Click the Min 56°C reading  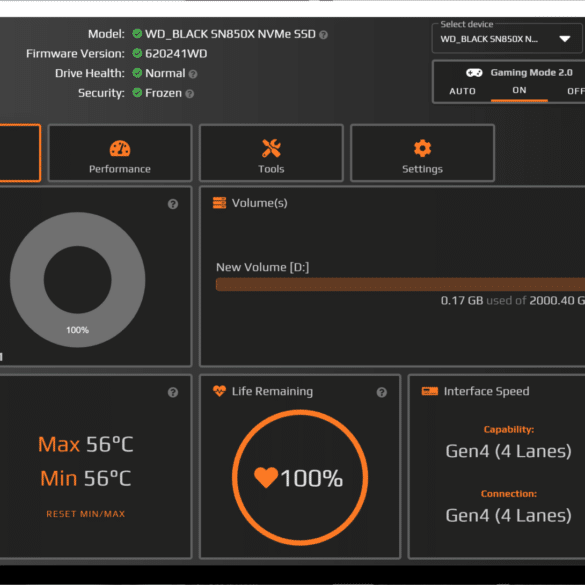(x=85, y=478)
